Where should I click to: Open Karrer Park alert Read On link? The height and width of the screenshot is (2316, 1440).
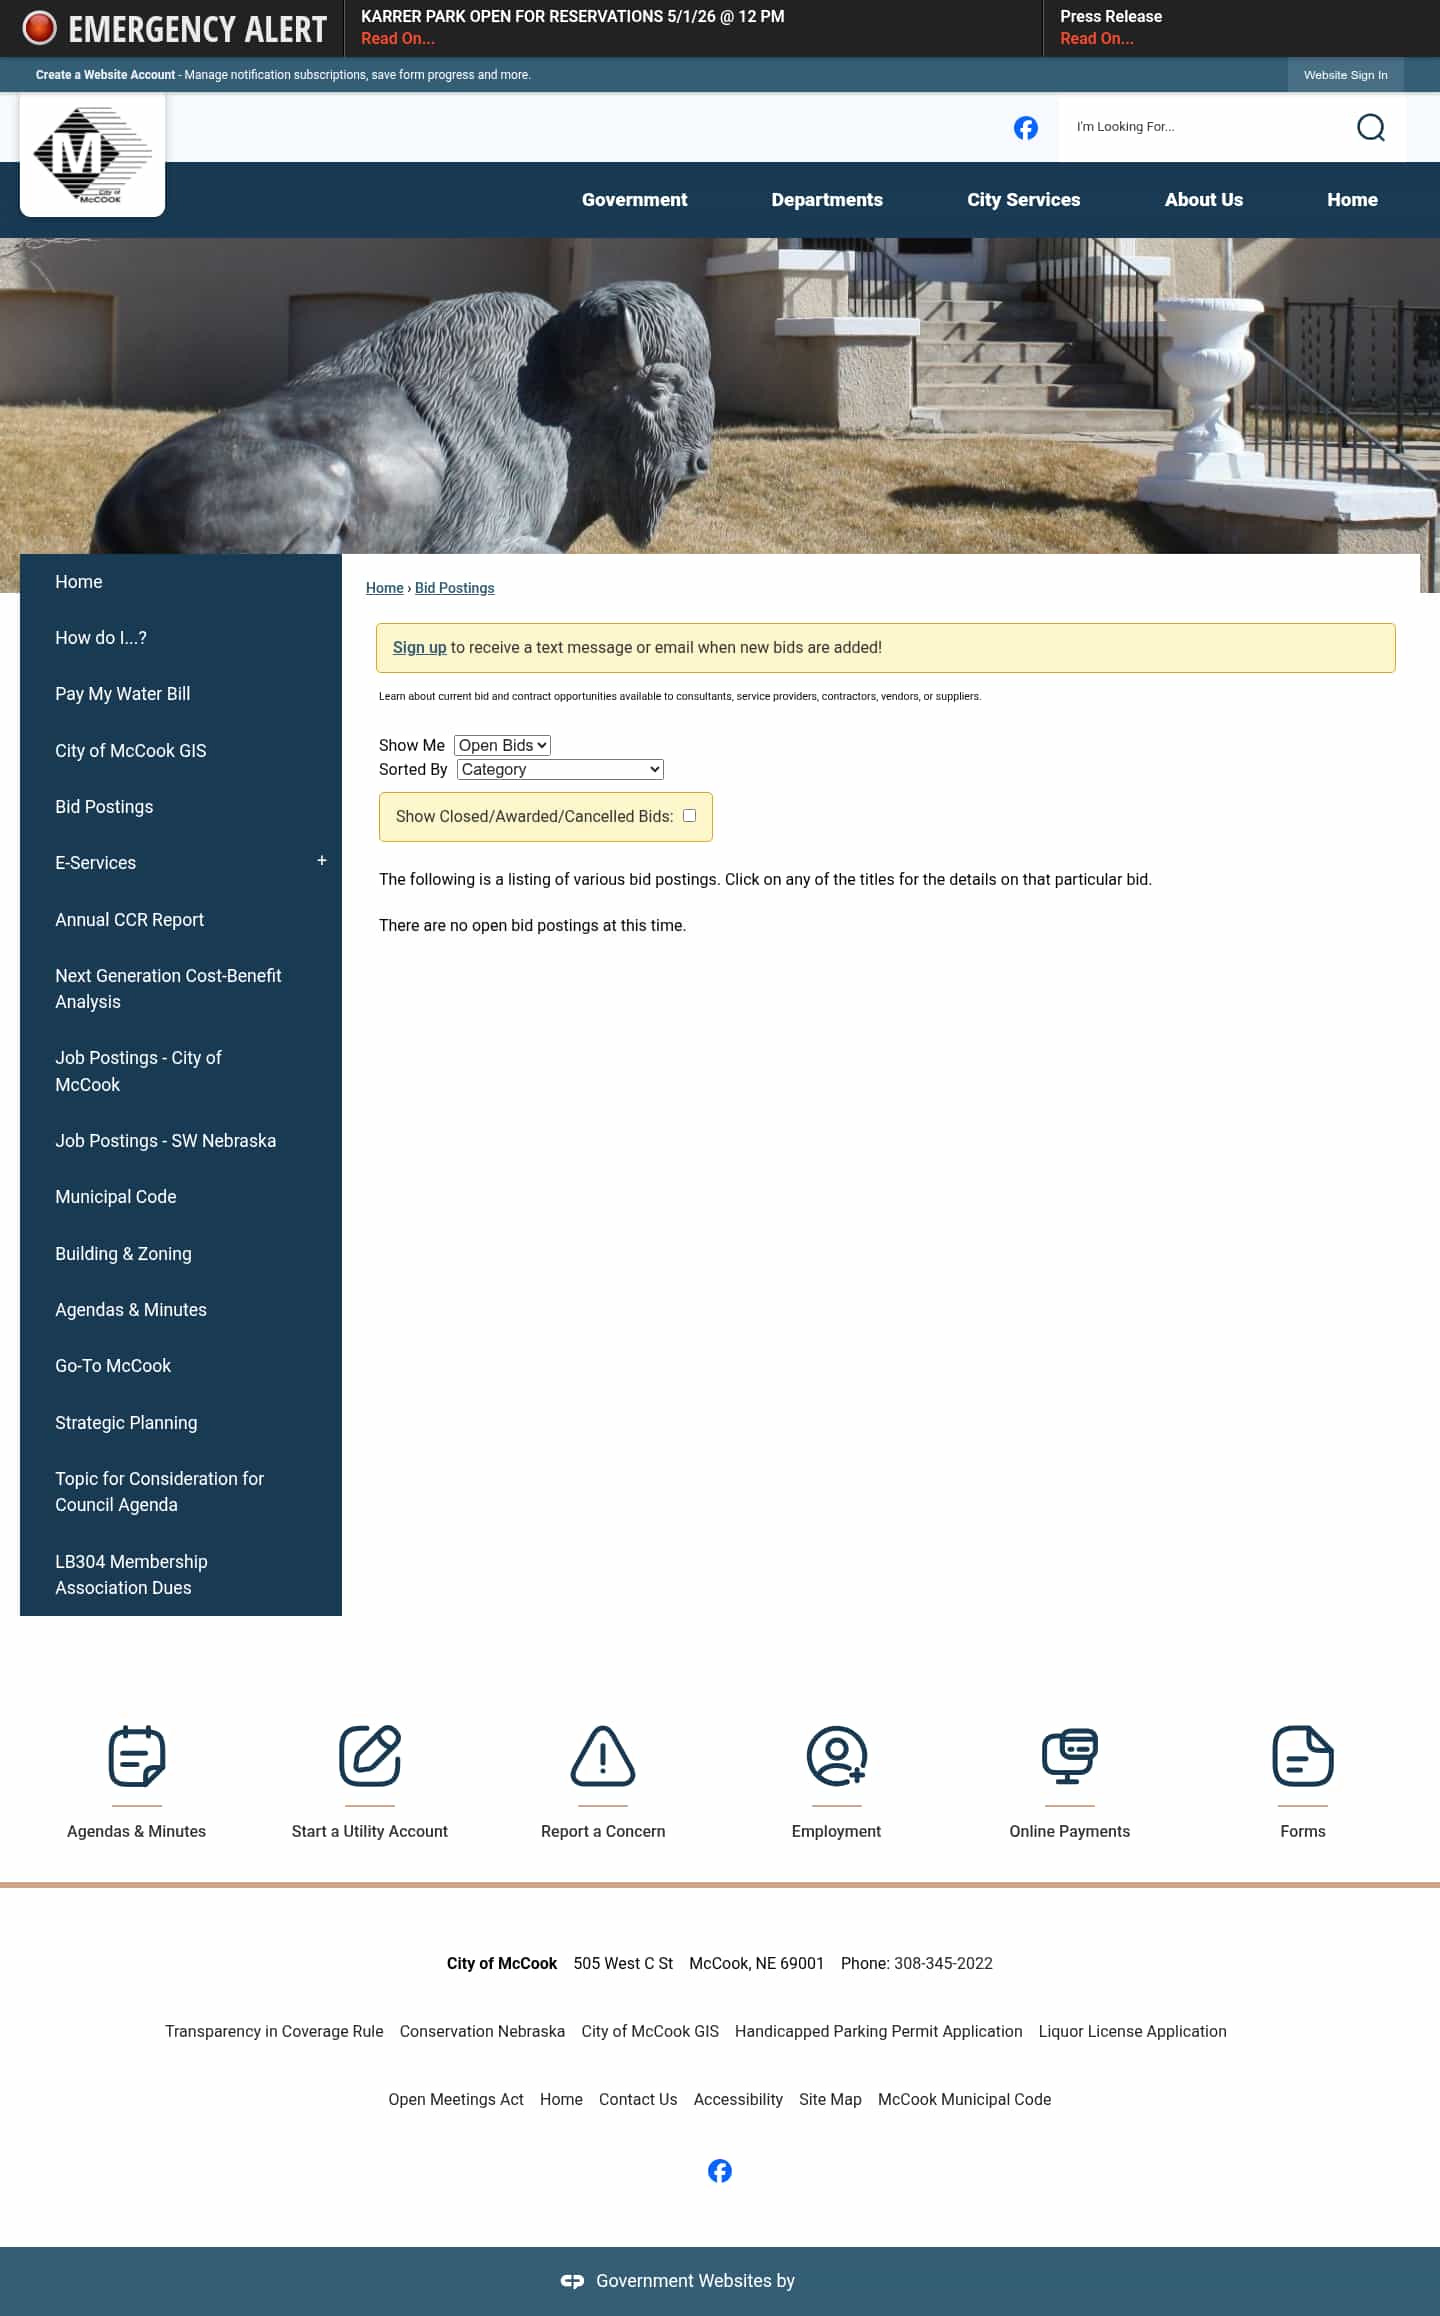coord(398,38)
